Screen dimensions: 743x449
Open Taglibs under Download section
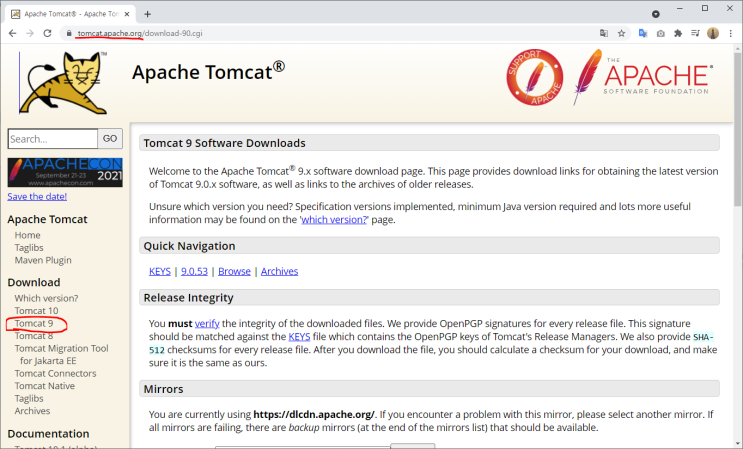tap(29, 398)
